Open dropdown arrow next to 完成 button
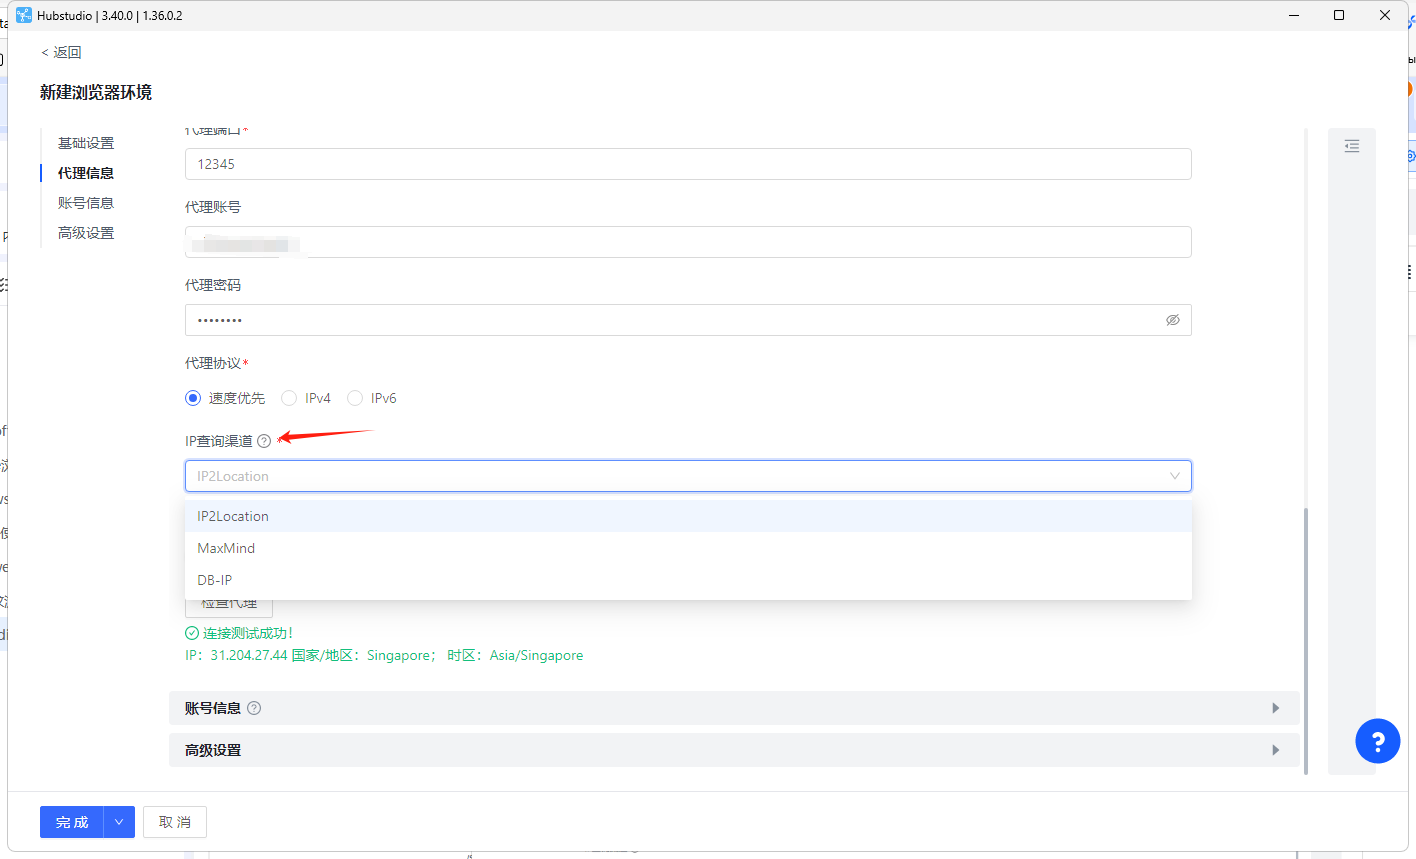 click(x=119, y=822)
